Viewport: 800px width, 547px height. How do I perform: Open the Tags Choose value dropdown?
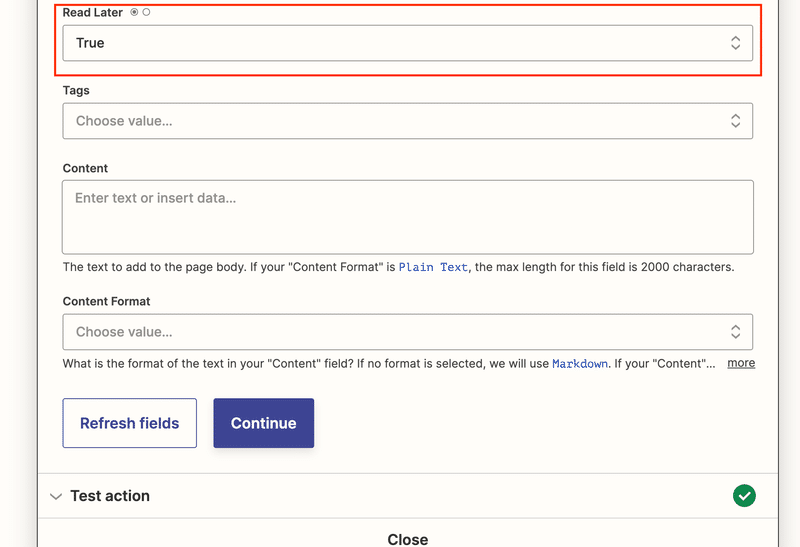pyautogui.click(x=408, y=121)
